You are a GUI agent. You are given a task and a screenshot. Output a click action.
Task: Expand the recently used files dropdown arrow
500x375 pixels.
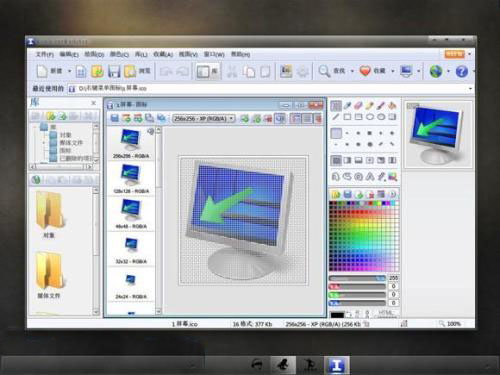pos(470,89)
